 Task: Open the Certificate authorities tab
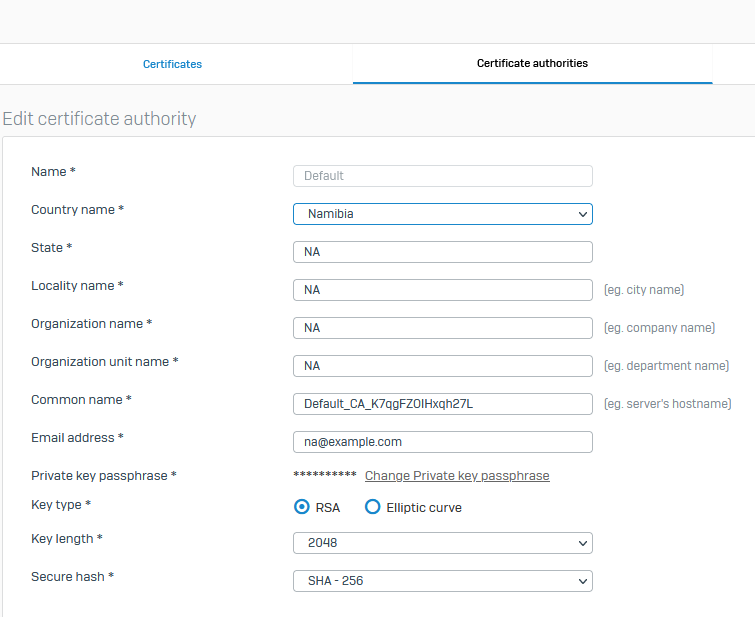[532, 64]
